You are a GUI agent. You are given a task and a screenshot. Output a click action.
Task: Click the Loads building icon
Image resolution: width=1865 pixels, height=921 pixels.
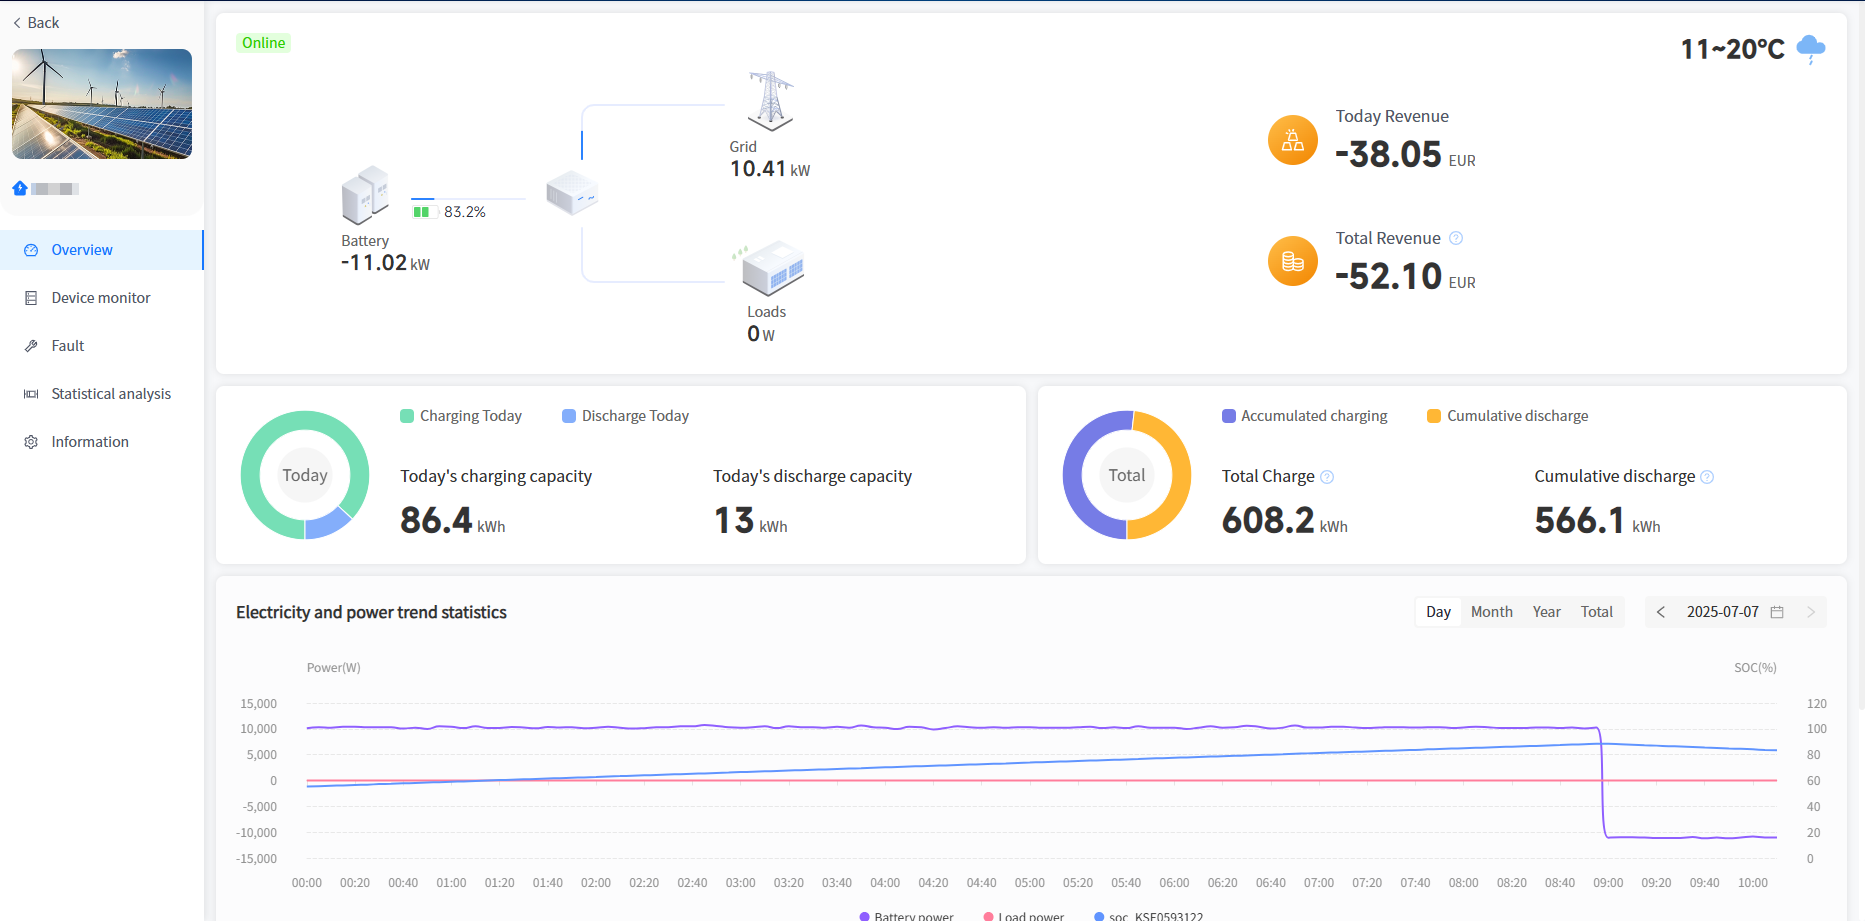point(772,268)
